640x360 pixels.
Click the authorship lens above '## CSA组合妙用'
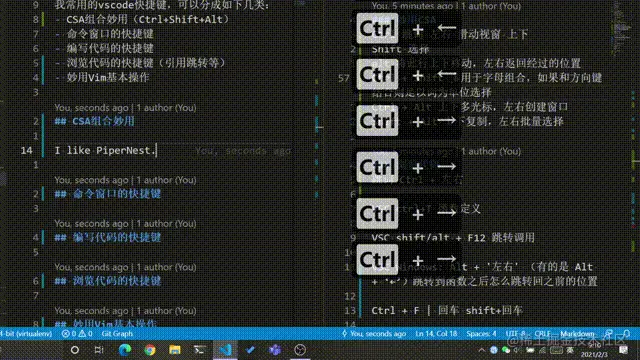pos(125,108)
